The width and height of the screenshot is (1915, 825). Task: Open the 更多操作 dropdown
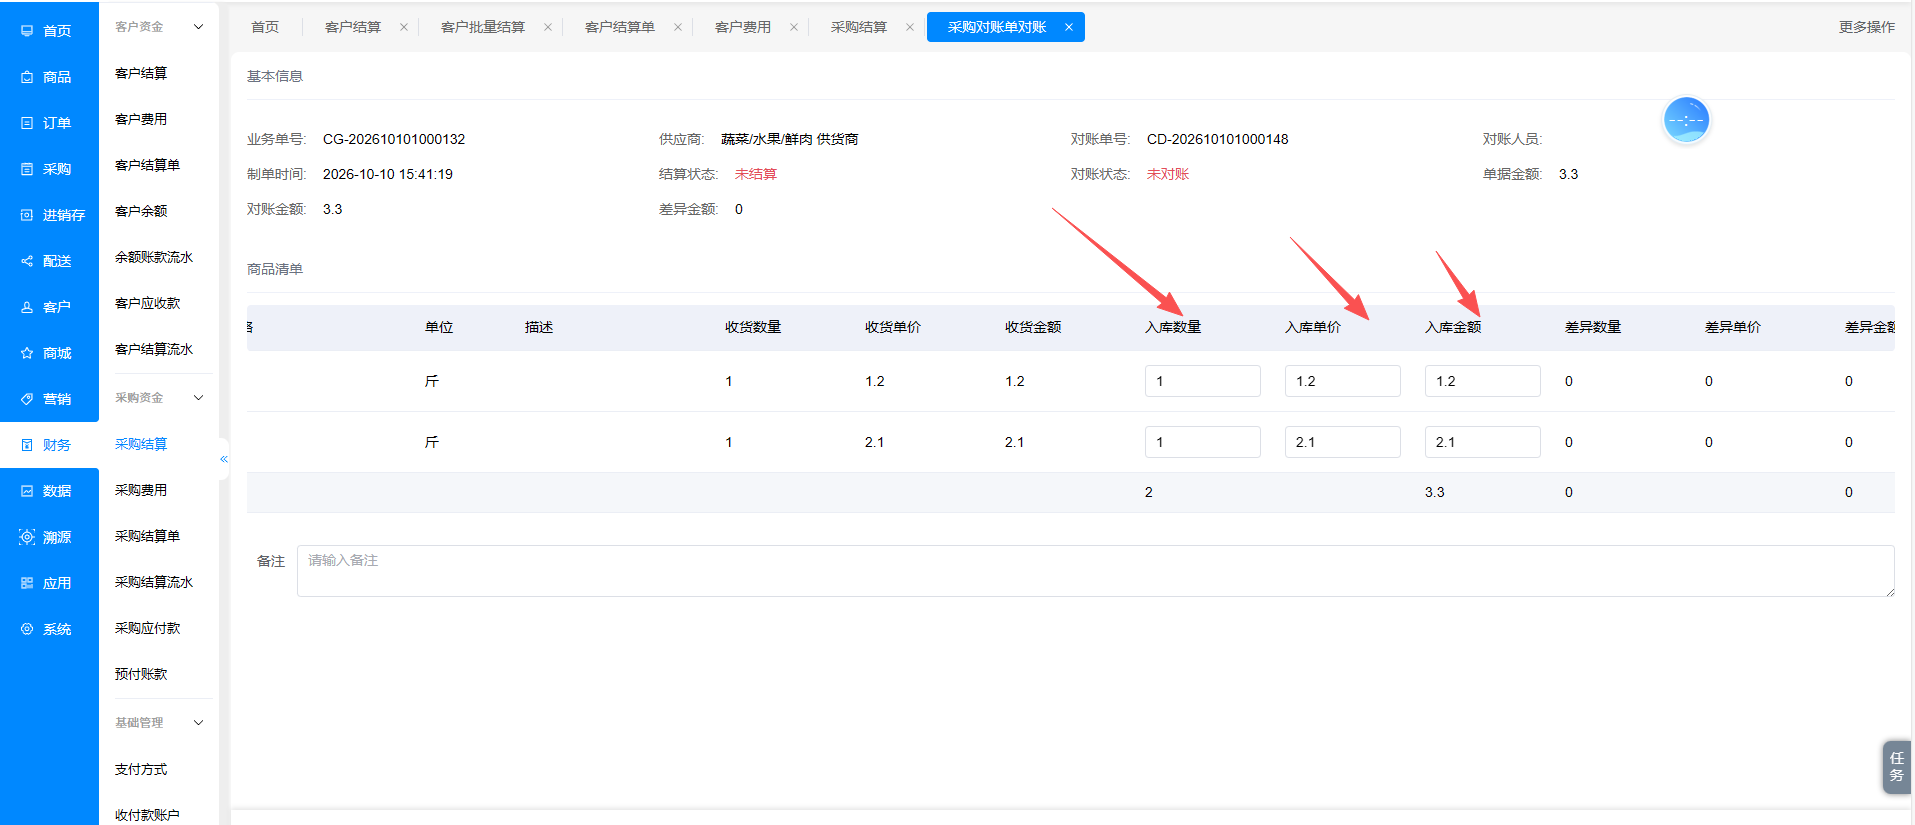click(1866, 27)
